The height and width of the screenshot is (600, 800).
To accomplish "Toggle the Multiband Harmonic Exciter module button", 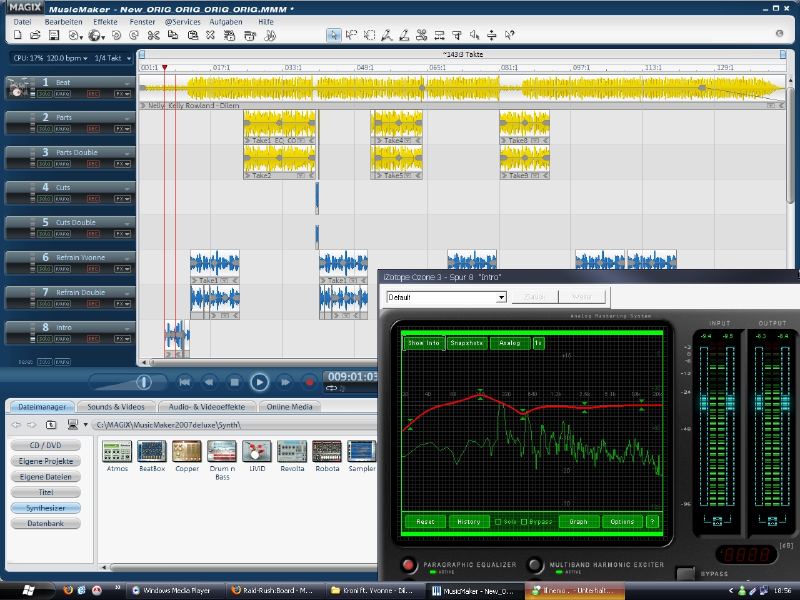I will [x=534, y=565].
